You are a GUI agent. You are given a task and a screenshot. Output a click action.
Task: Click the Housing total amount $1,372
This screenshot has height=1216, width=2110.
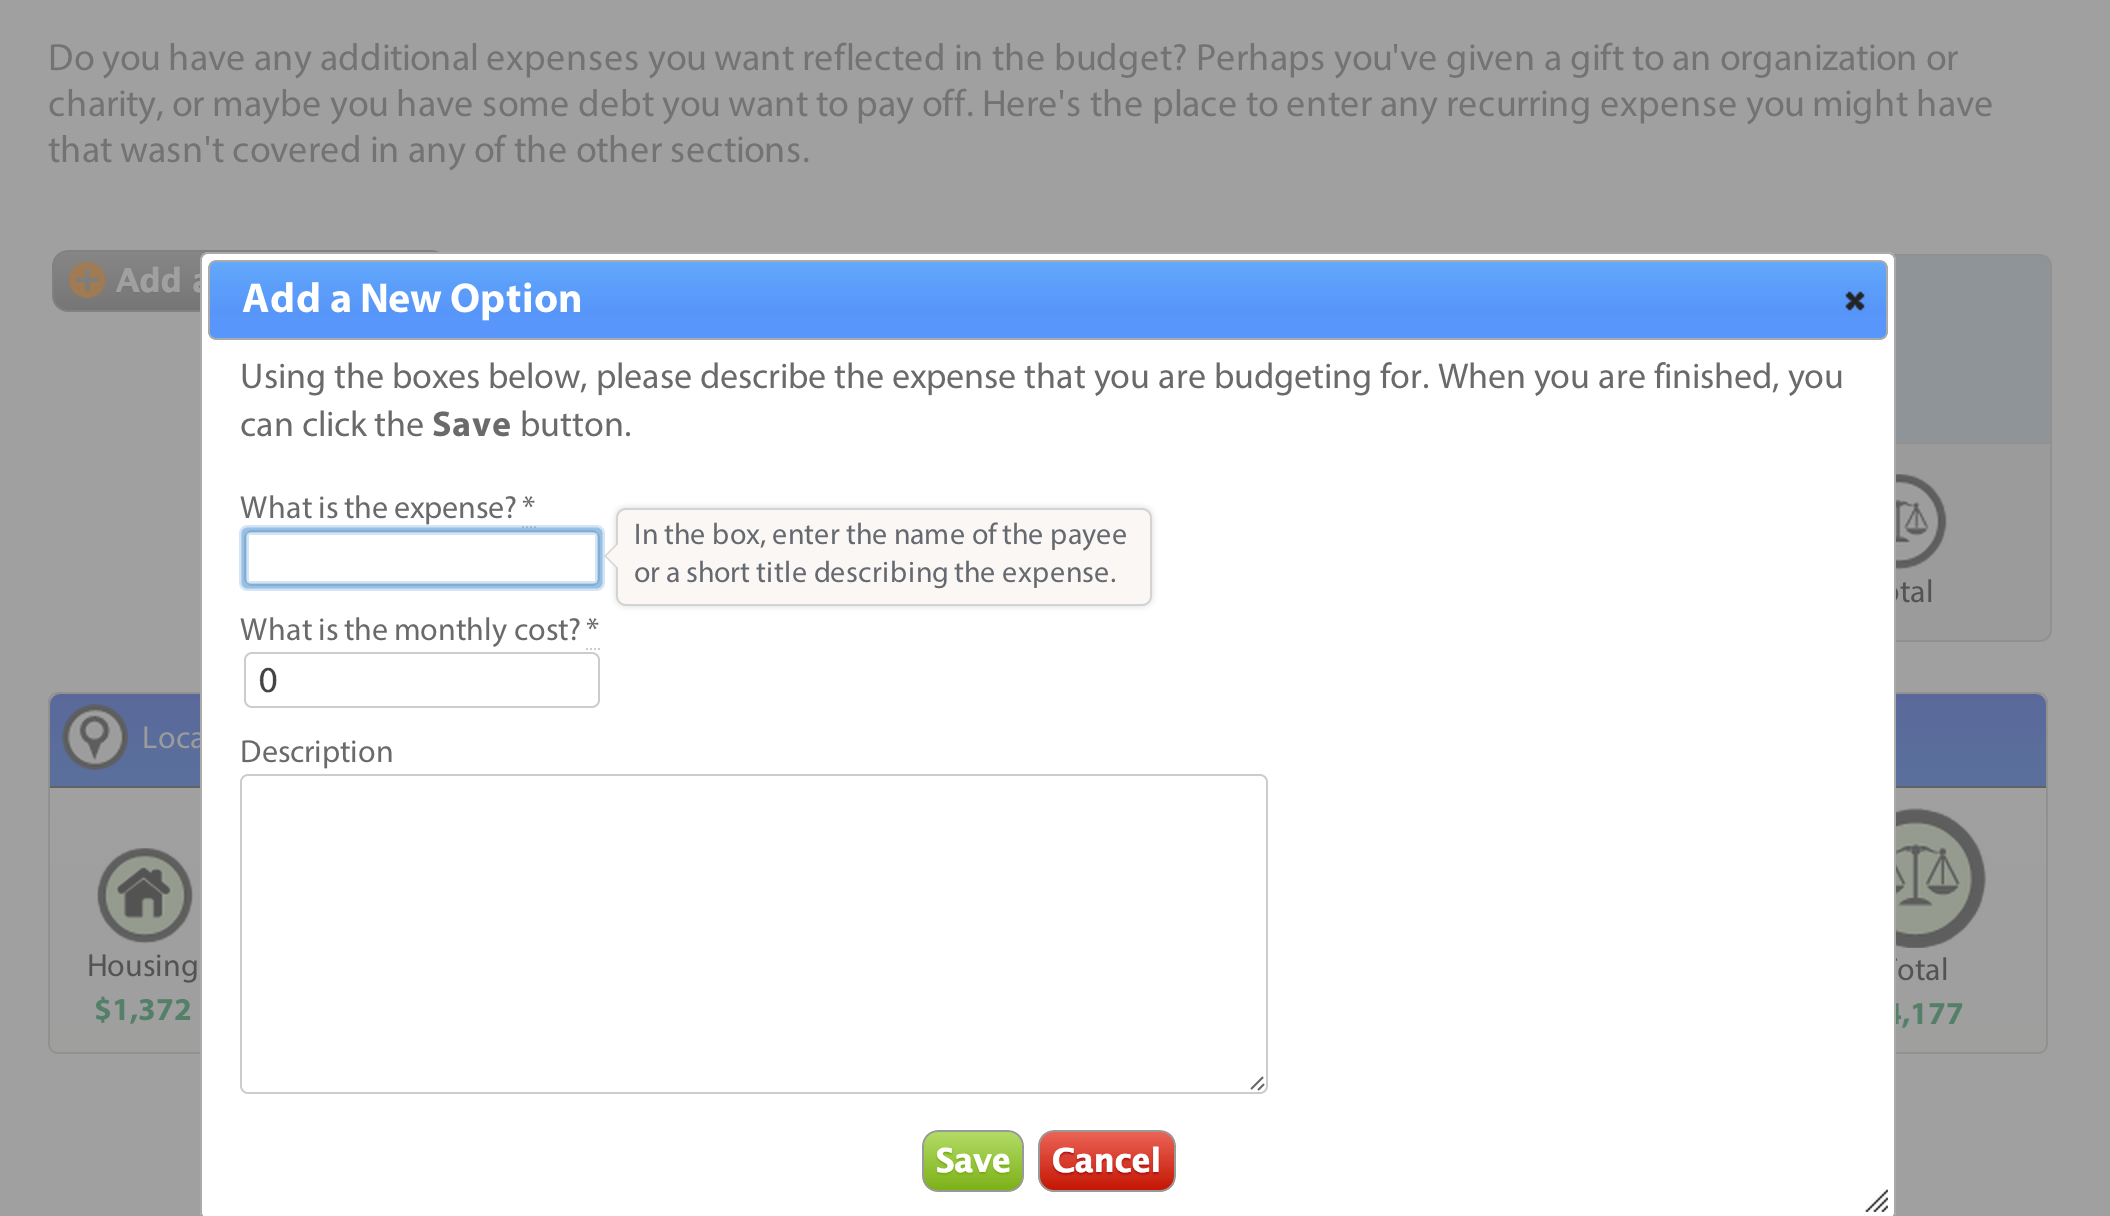click(x=143, y=1008)
